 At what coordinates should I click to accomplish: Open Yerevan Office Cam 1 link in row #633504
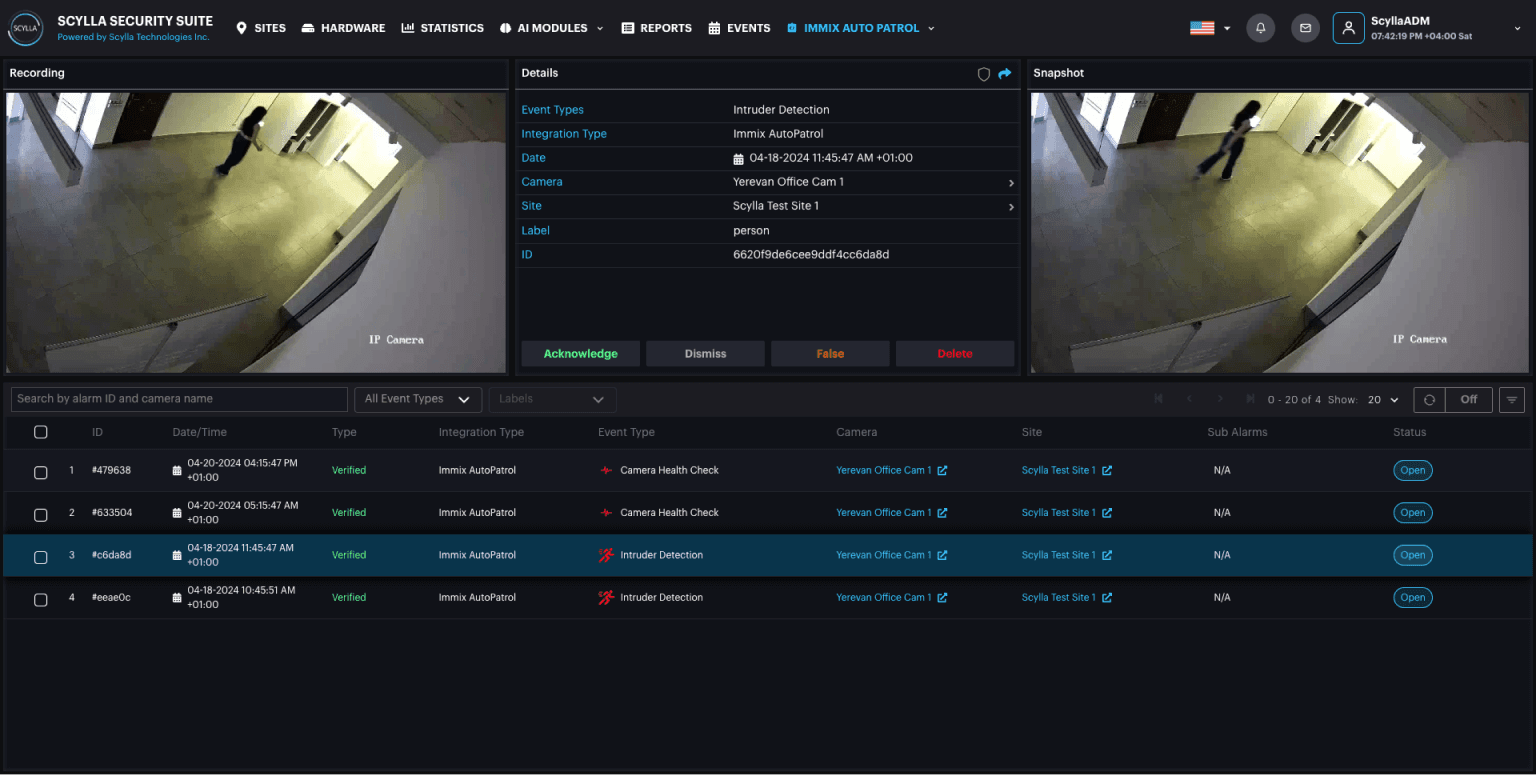pyautogui.click(x=884, y=513)
